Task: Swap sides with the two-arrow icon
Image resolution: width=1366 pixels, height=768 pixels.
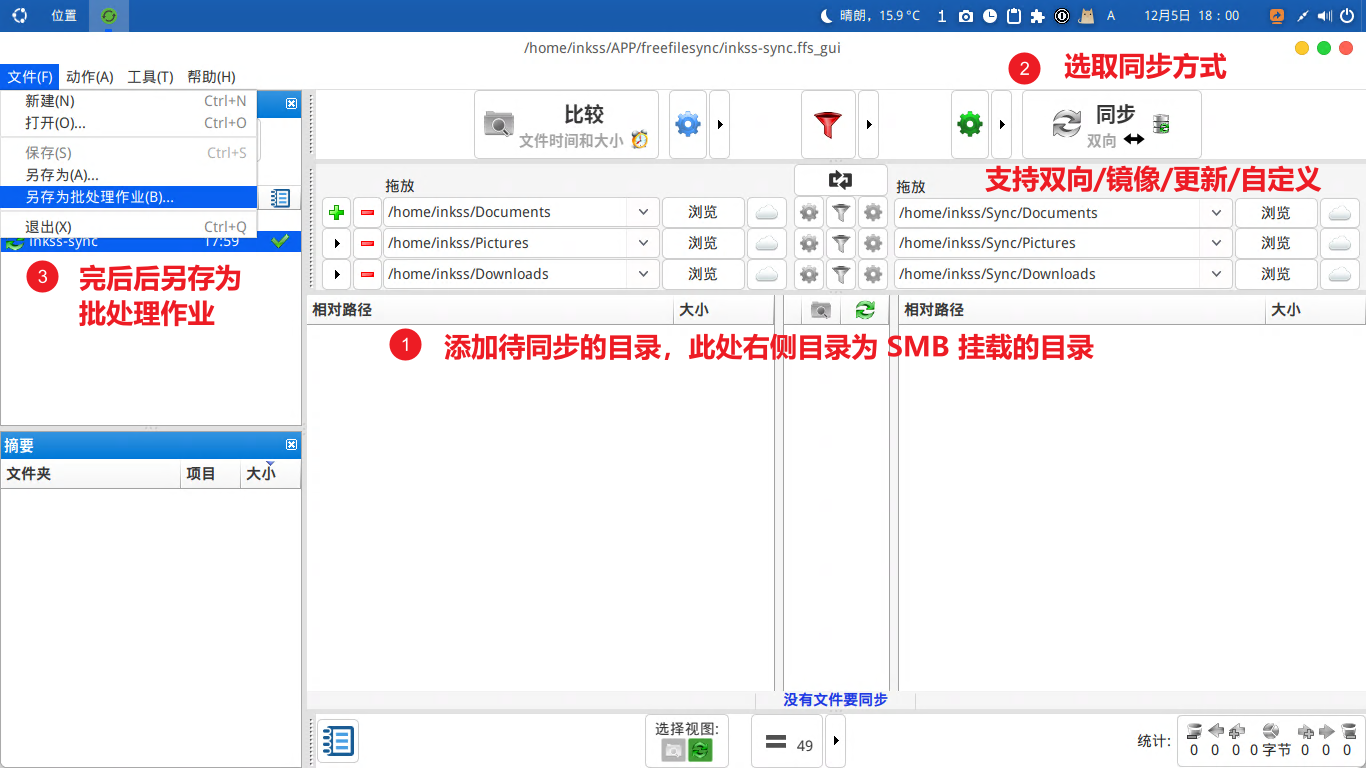Action: pyautogui.click(x=840, y=180)
